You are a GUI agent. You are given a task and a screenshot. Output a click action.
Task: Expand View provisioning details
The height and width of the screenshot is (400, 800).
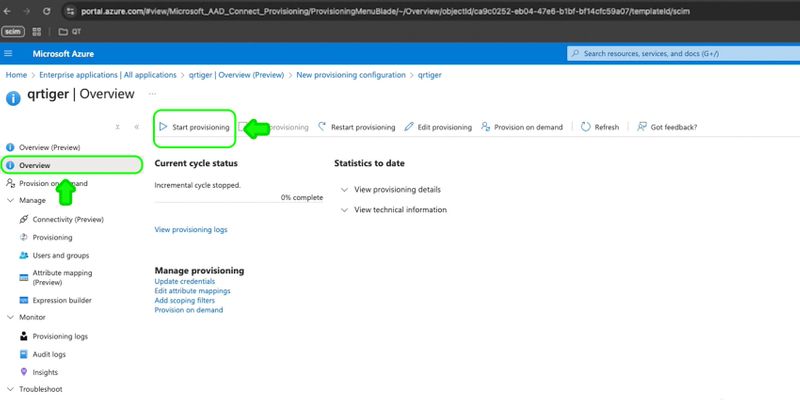391,189
